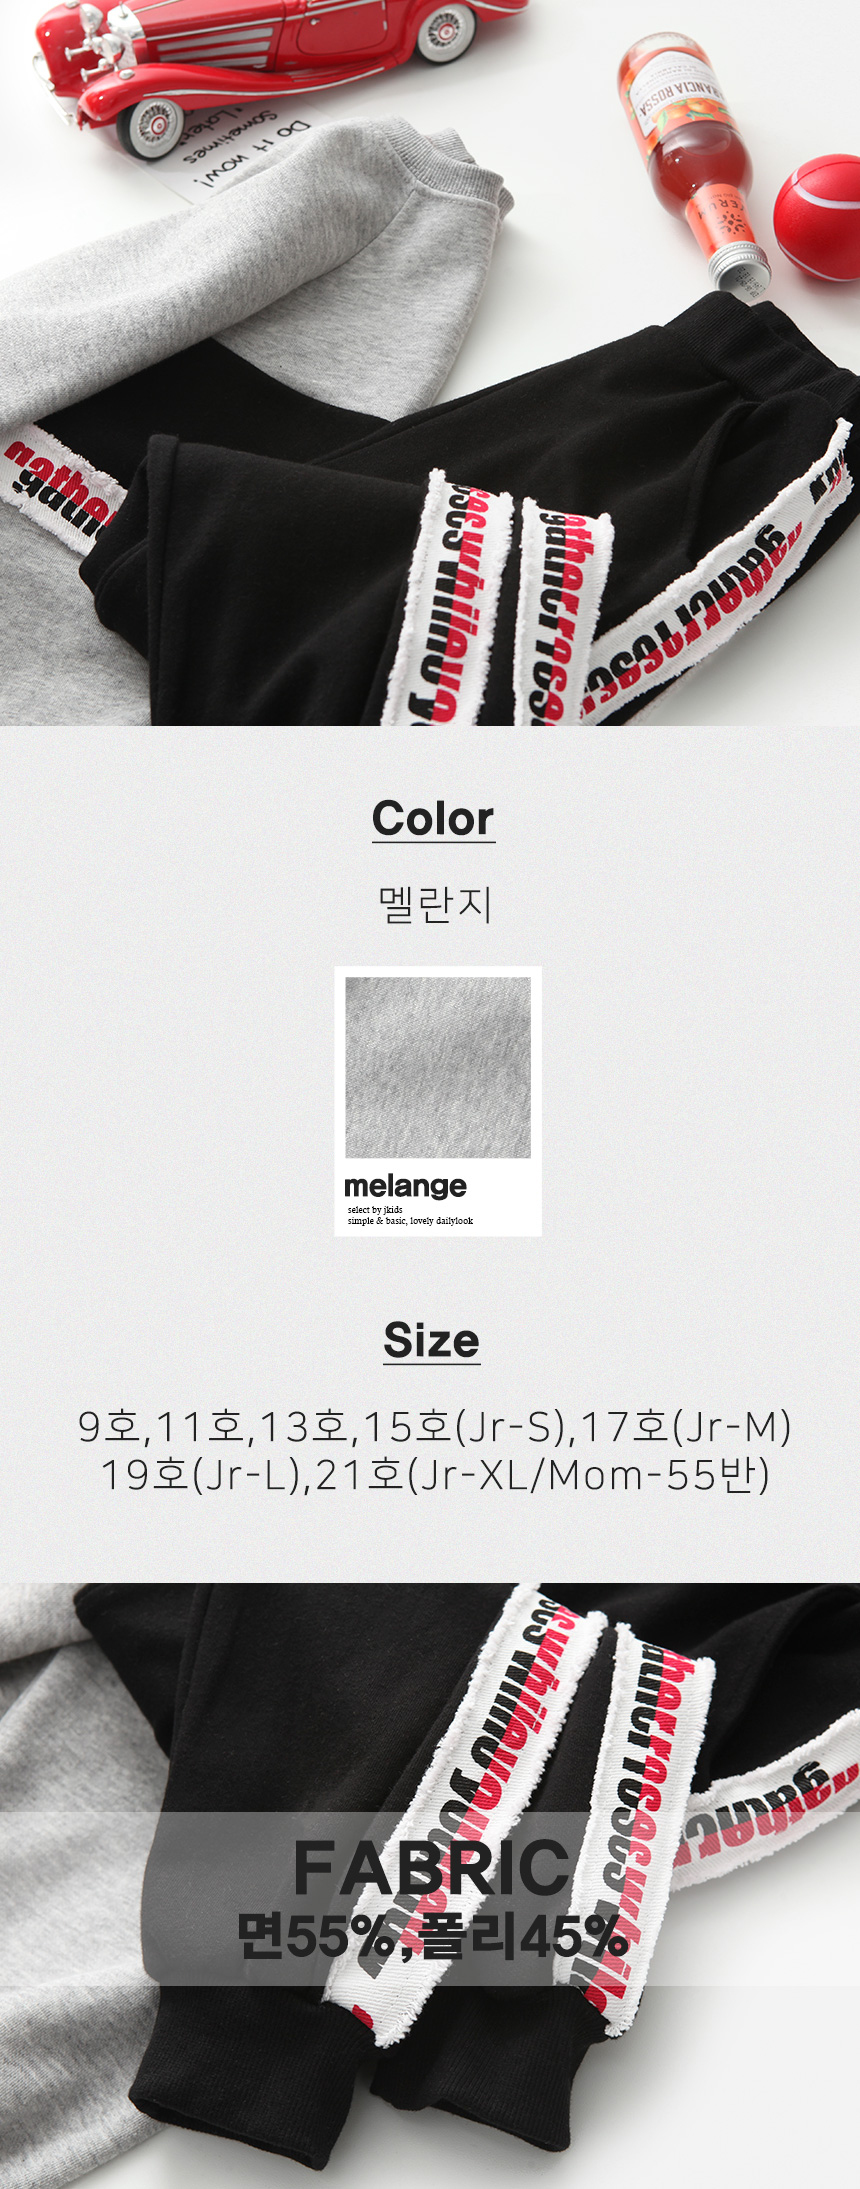
Task: Click the Color section heading
Action: 433,818
